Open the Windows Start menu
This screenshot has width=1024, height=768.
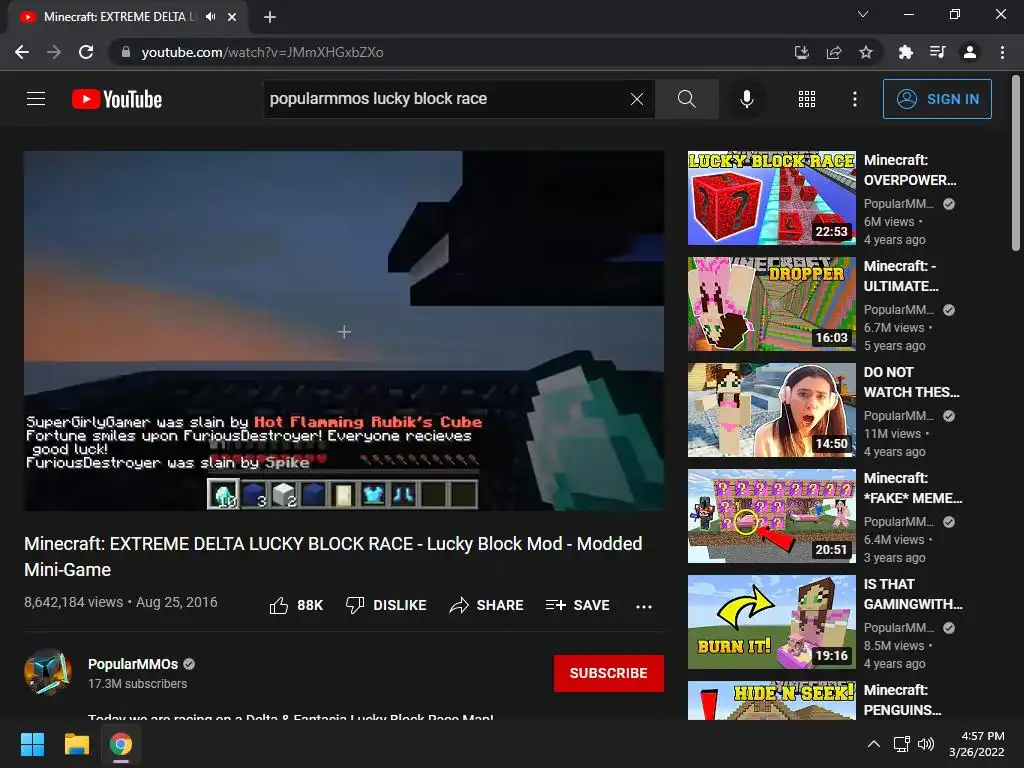(x=32, y=744)
